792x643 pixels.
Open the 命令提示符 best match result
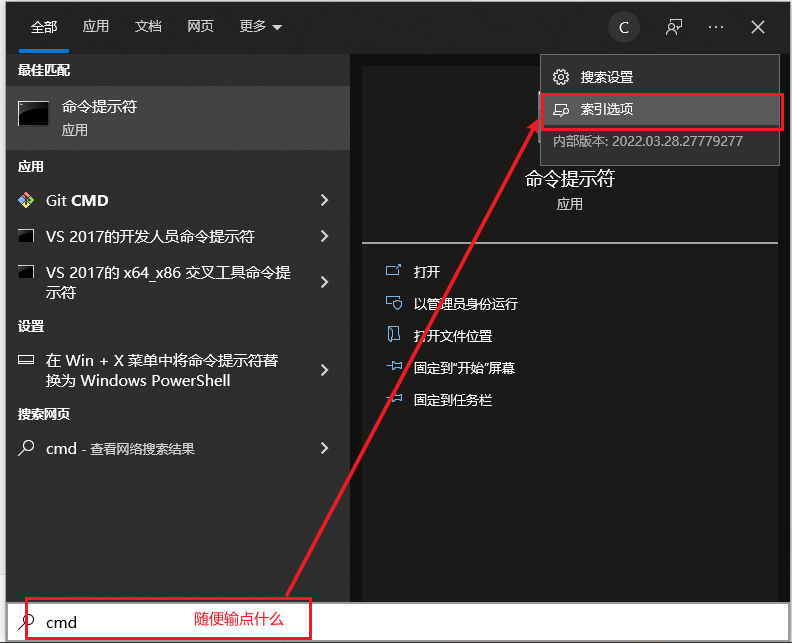(x=178, y=118)
